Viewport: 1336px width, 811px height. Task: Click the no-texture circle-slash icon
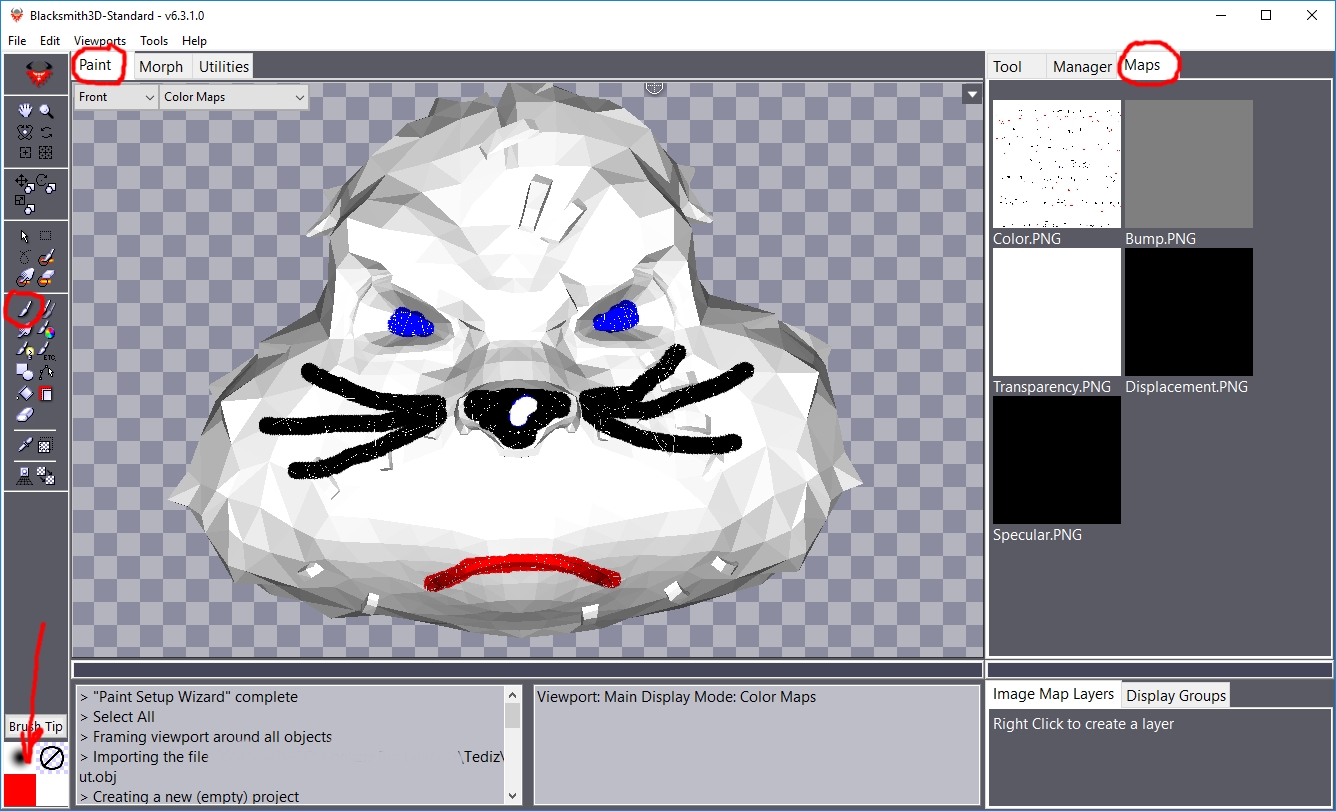(x=52, y=759)
